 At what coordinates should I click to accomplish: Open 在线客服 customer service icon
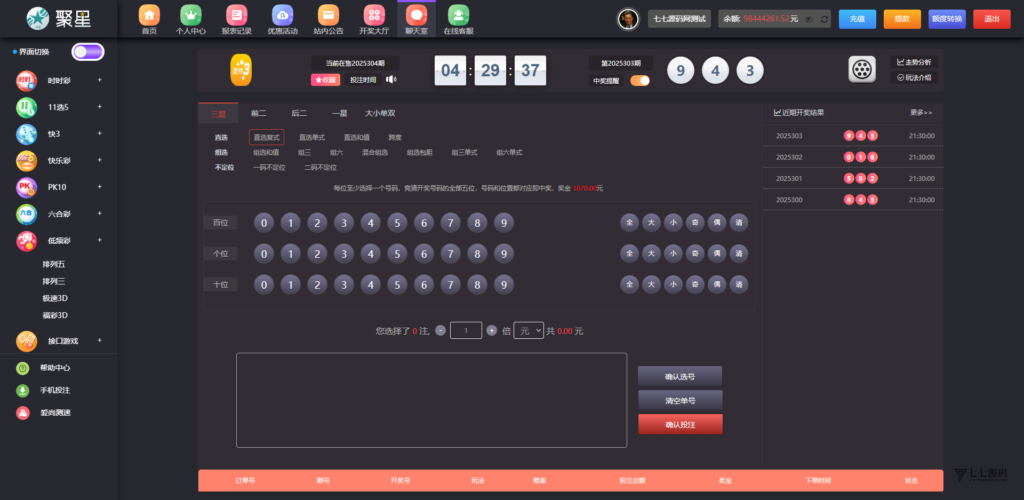(x=457, y=16)
